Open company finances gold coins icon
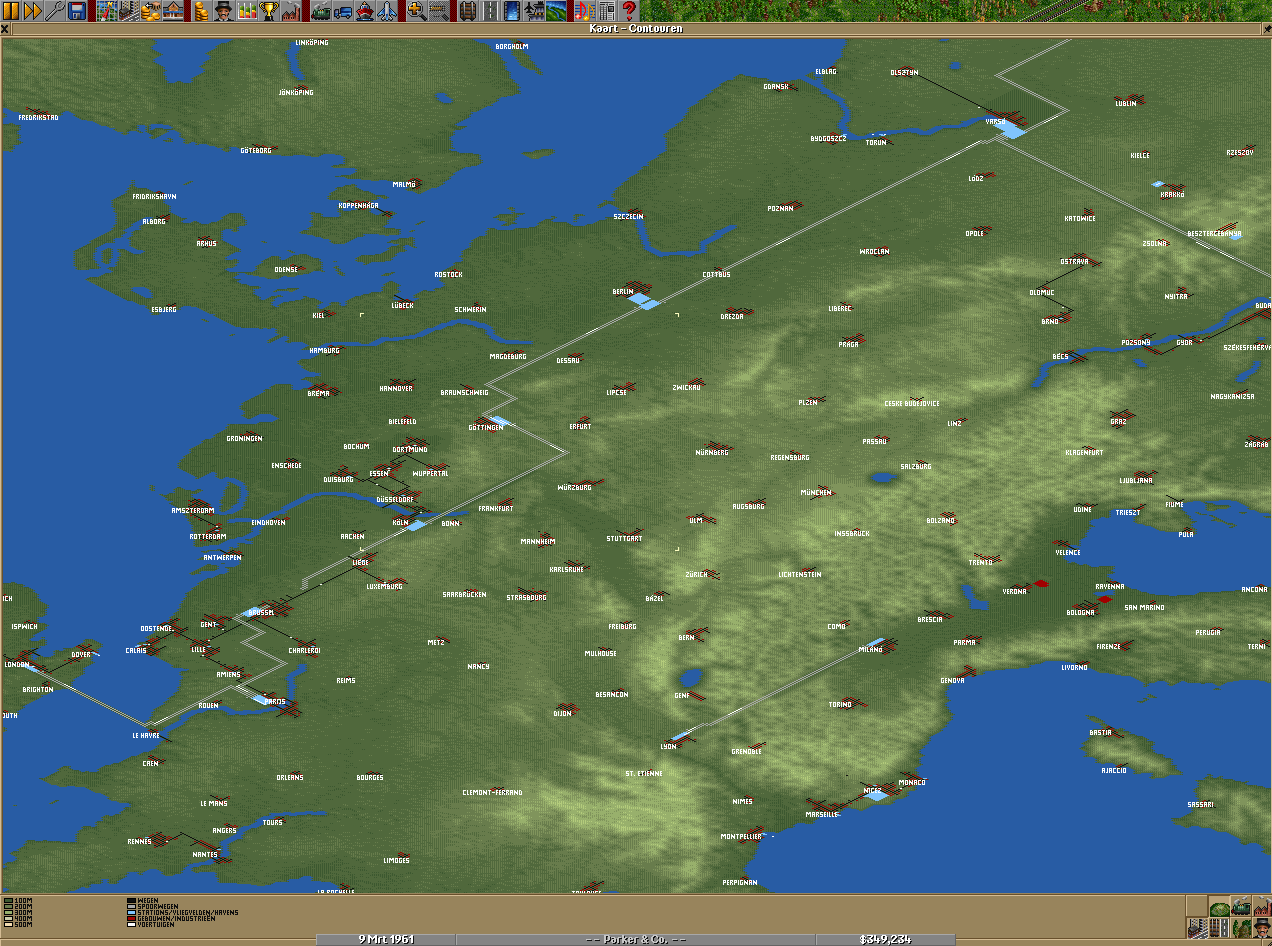The width and height of the screenshot is (1272, 946). pos(203,12)
